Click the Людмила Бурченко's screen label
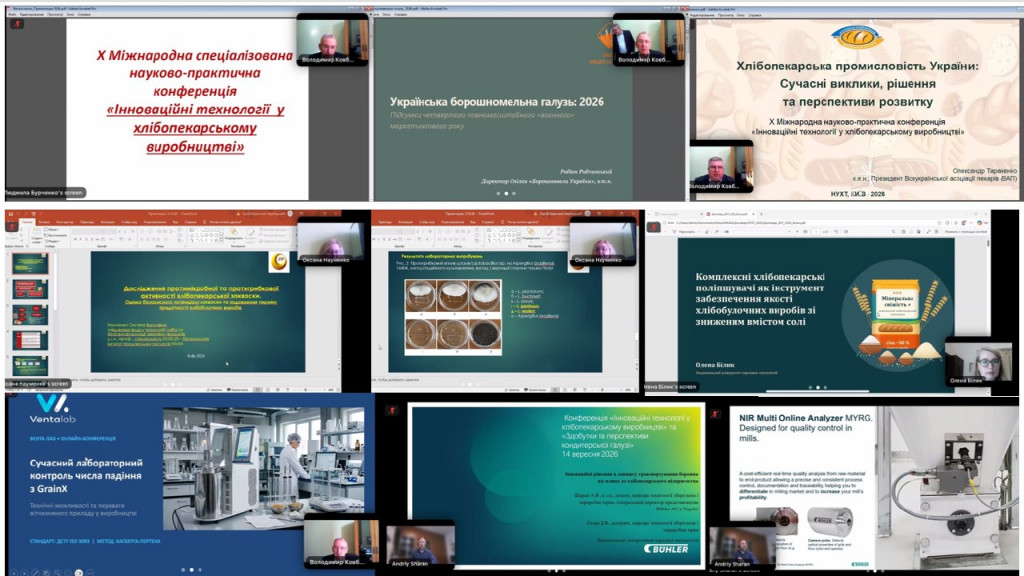 [44, 193]
